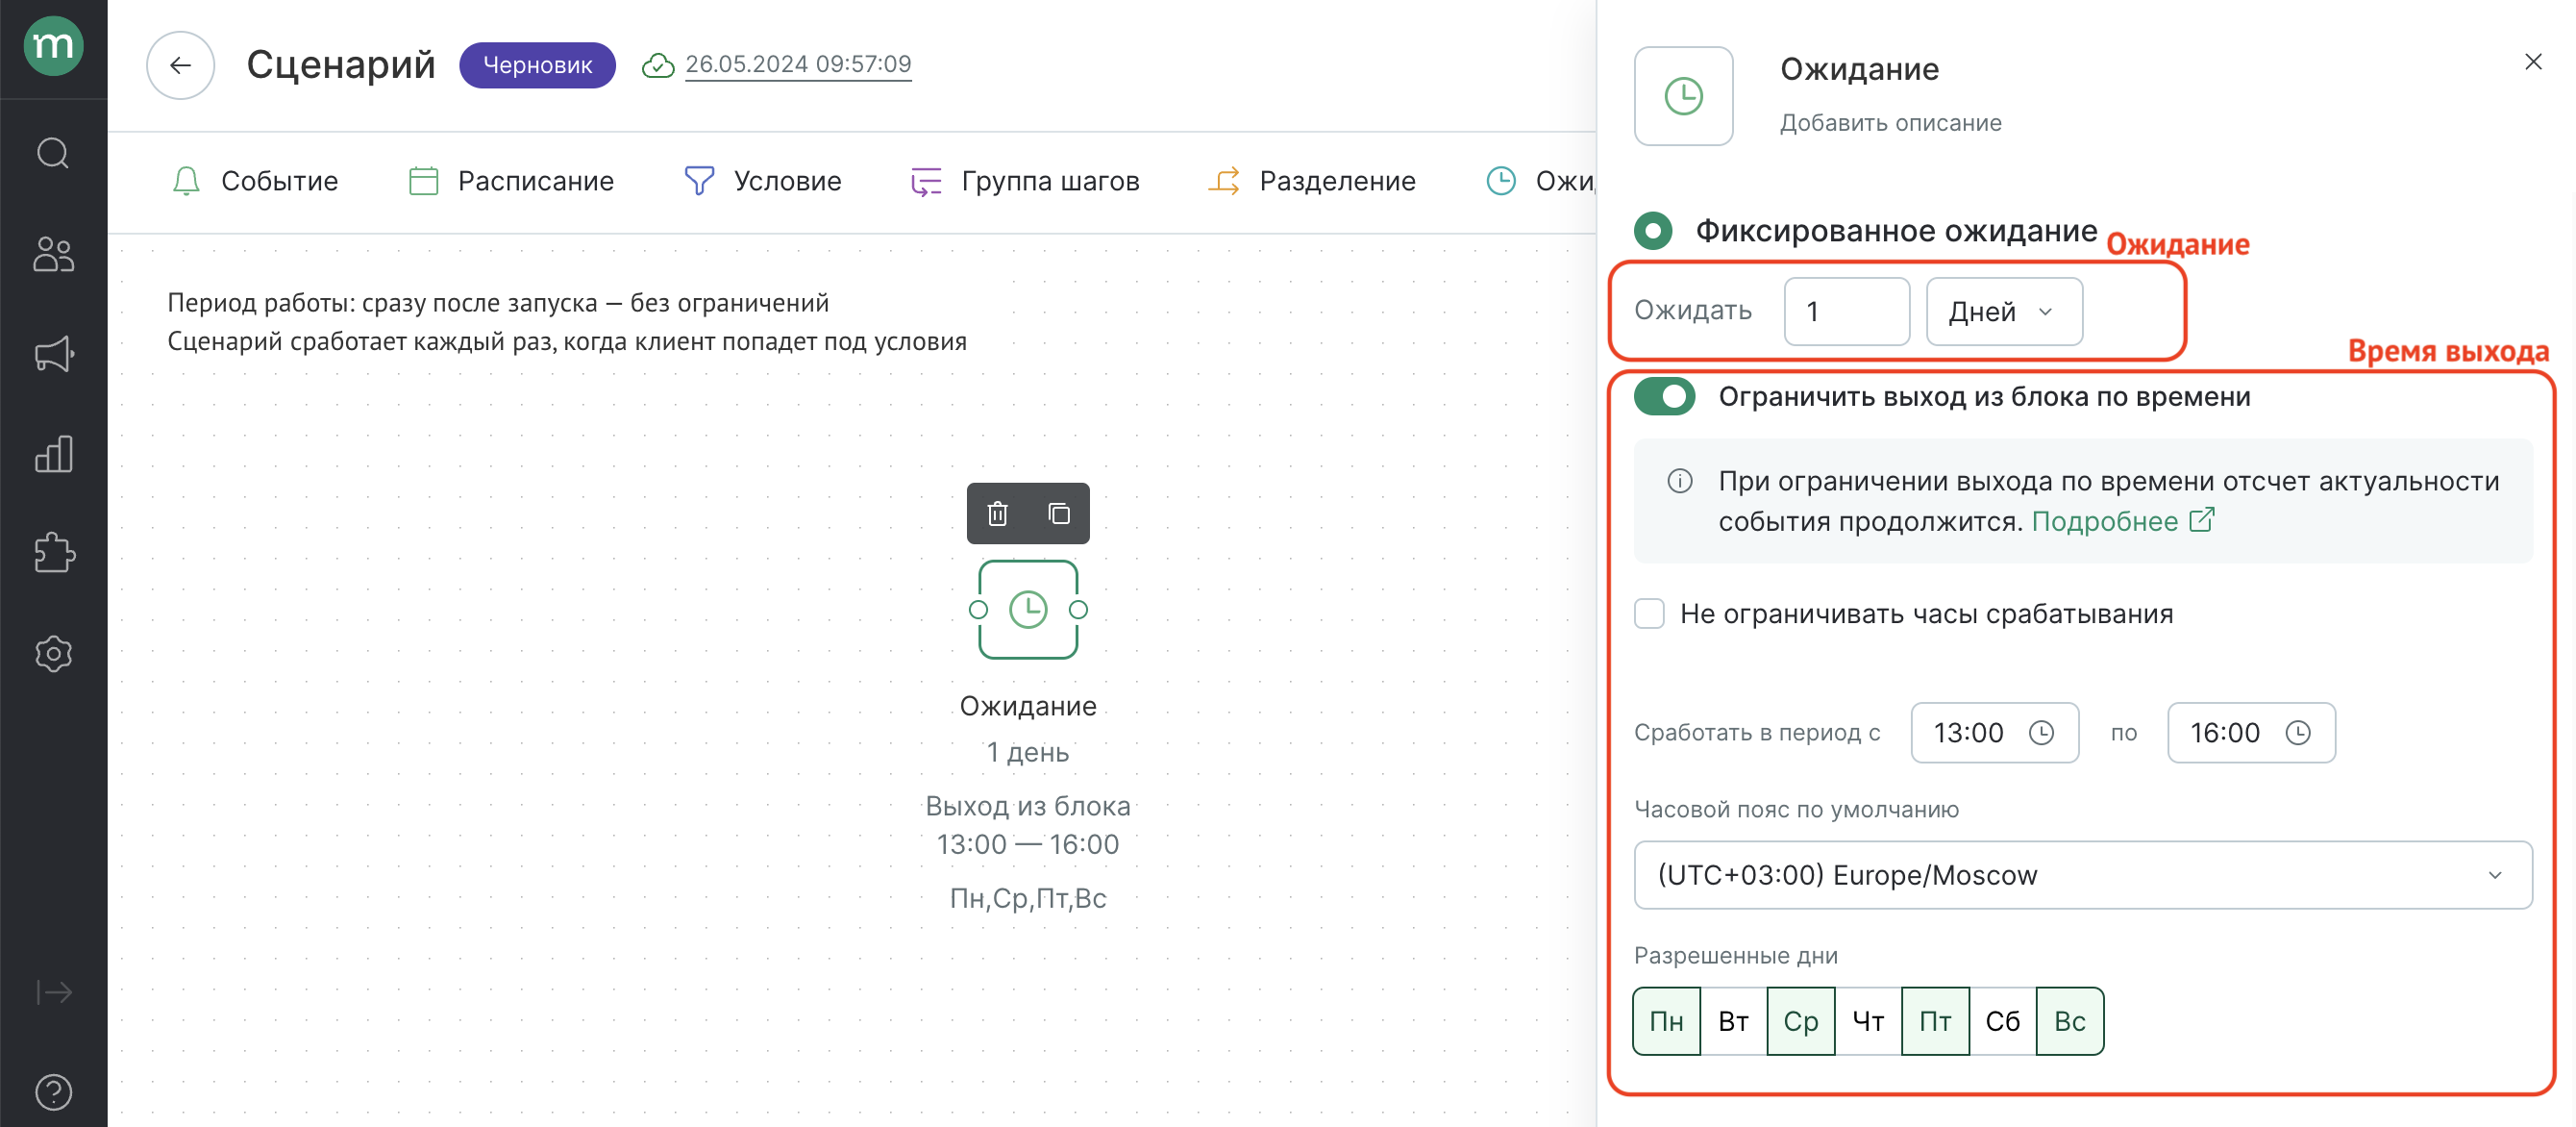Toggle allowed day Вс
The image size is (2576, 1127).
coord(2070,1021)
